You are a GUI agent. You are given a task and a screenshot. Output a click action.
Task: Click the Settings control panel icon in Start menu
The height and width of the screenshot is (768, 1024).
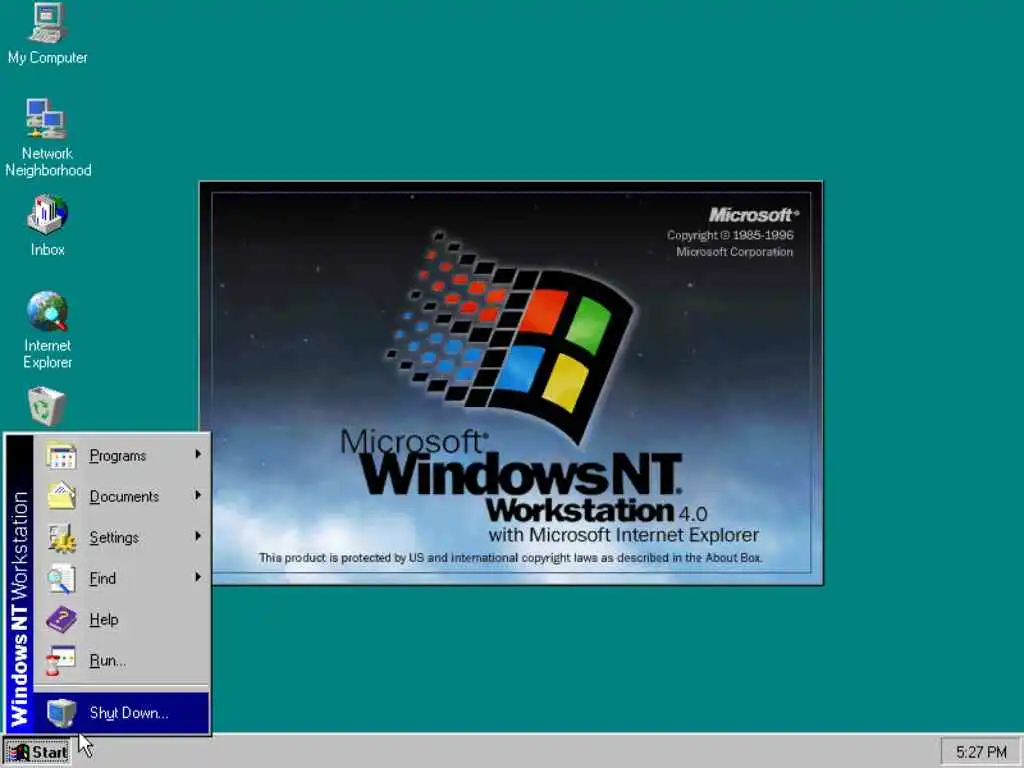pyautogui.click(x=61, y=537)
